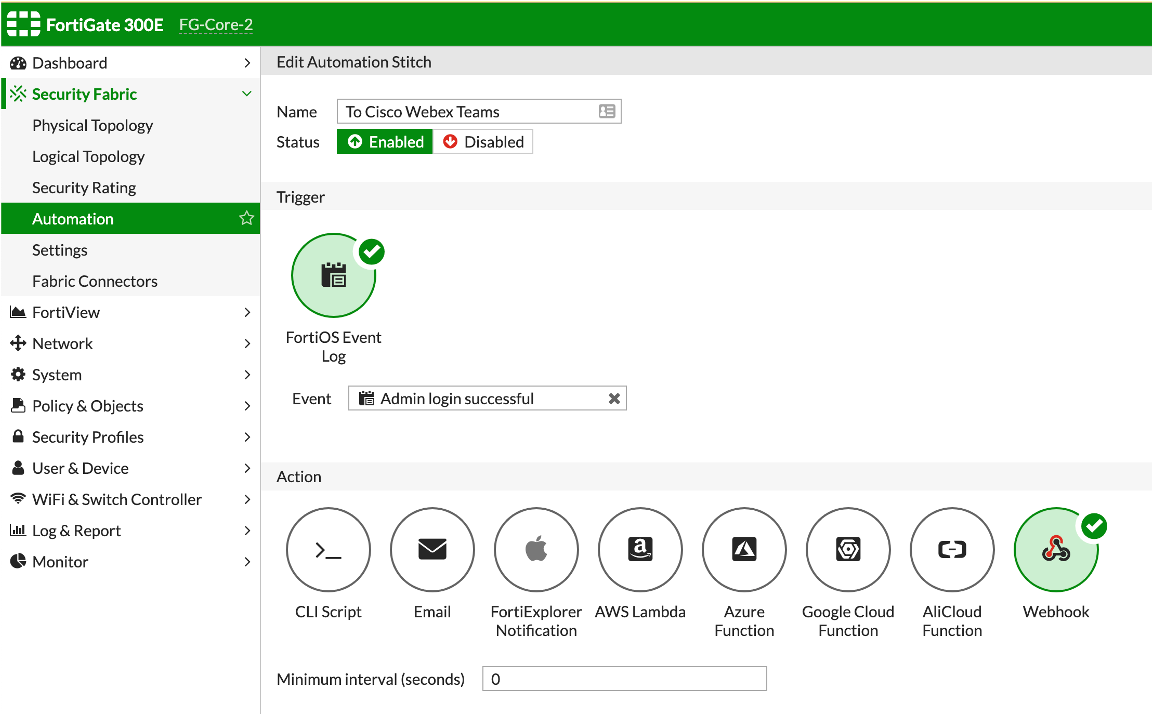Click the Policy & Objects icon
Image resolution: width=1152 pixels, height=714 pixels.
click(x=18, y=405)
